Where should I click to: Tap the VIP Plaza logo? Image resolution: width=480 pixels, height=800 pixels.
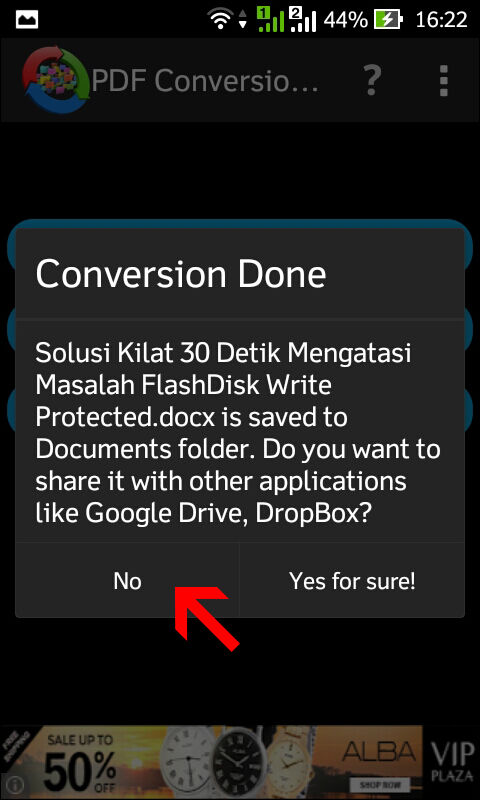pyautogui.click(x=451, y=762)
